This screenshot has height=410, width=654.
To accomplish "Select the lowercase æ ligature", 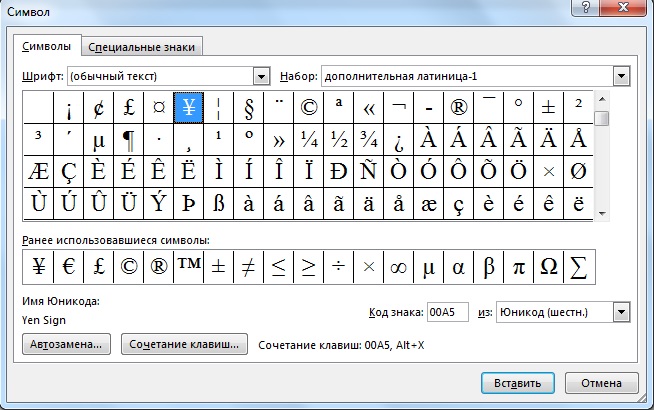I will coord(429,203).
